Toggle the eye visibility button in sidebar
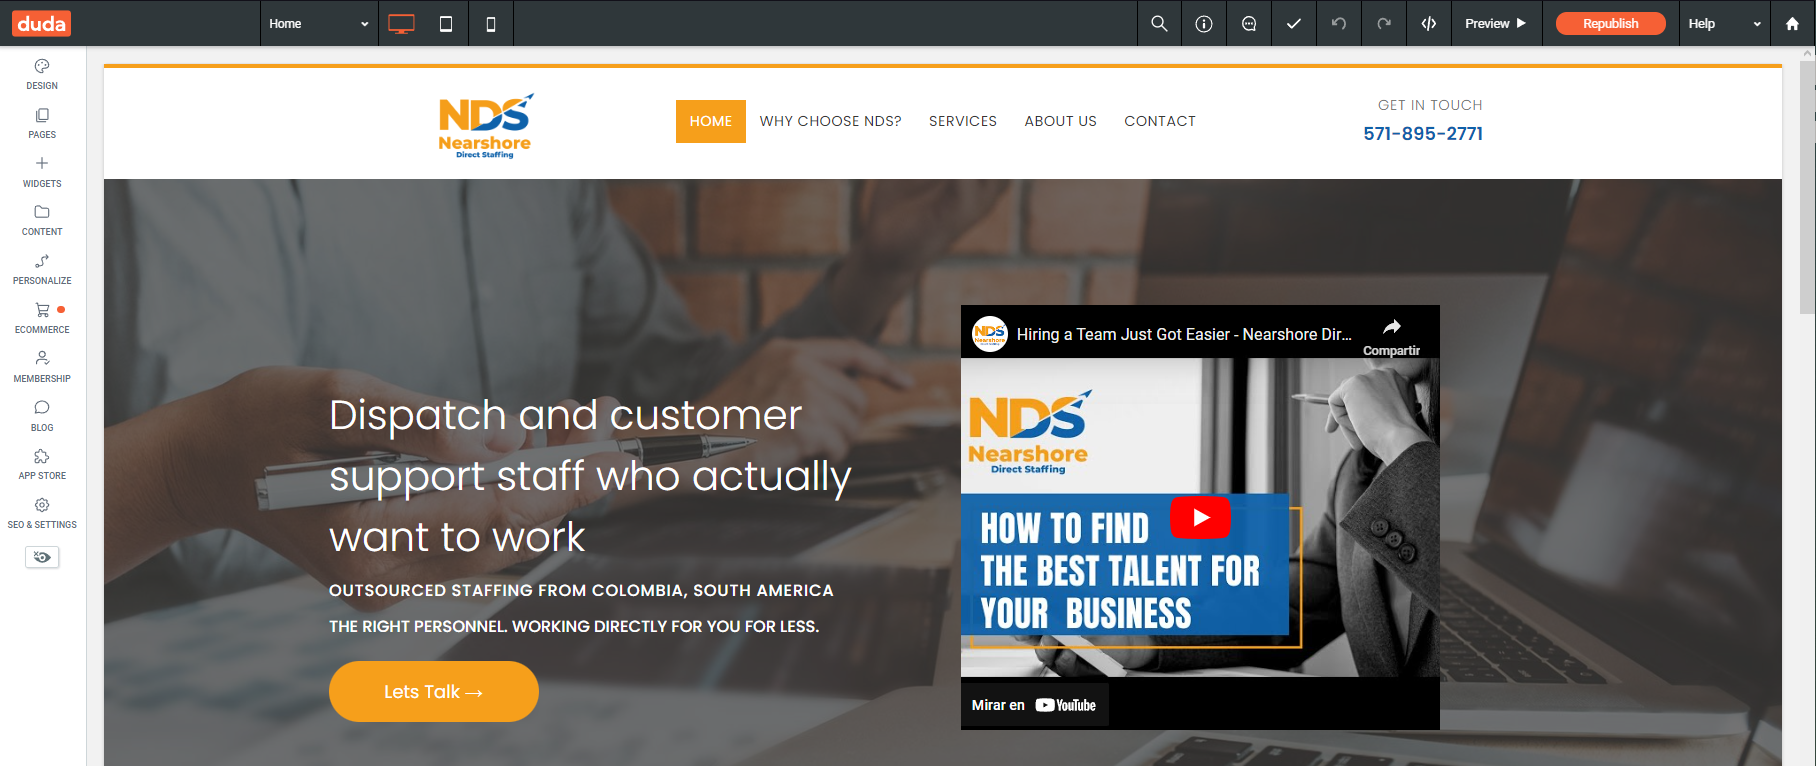This screenshot has height=766, width=1816. (42, 557)
